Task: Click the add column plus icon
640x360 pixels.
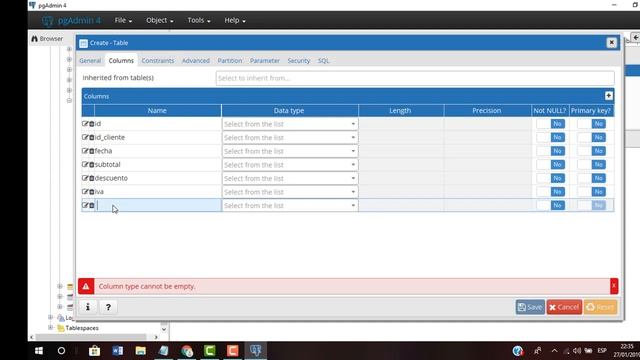Action: (x=609, y=96)
